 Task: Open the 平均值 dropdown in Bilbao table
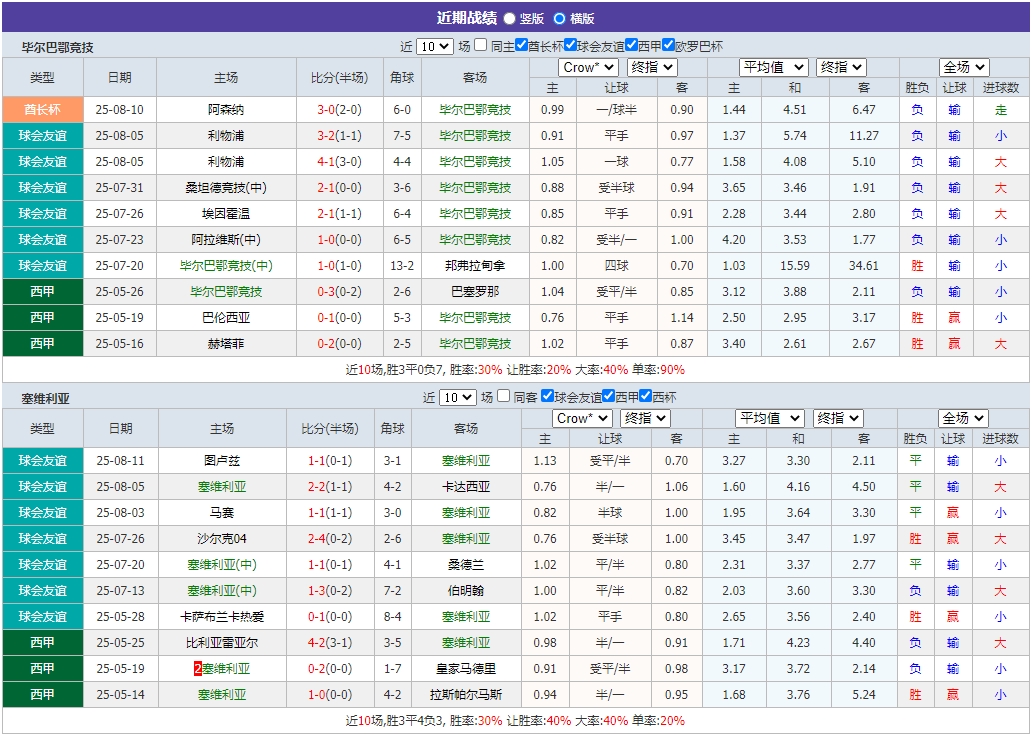coord(770,67)
